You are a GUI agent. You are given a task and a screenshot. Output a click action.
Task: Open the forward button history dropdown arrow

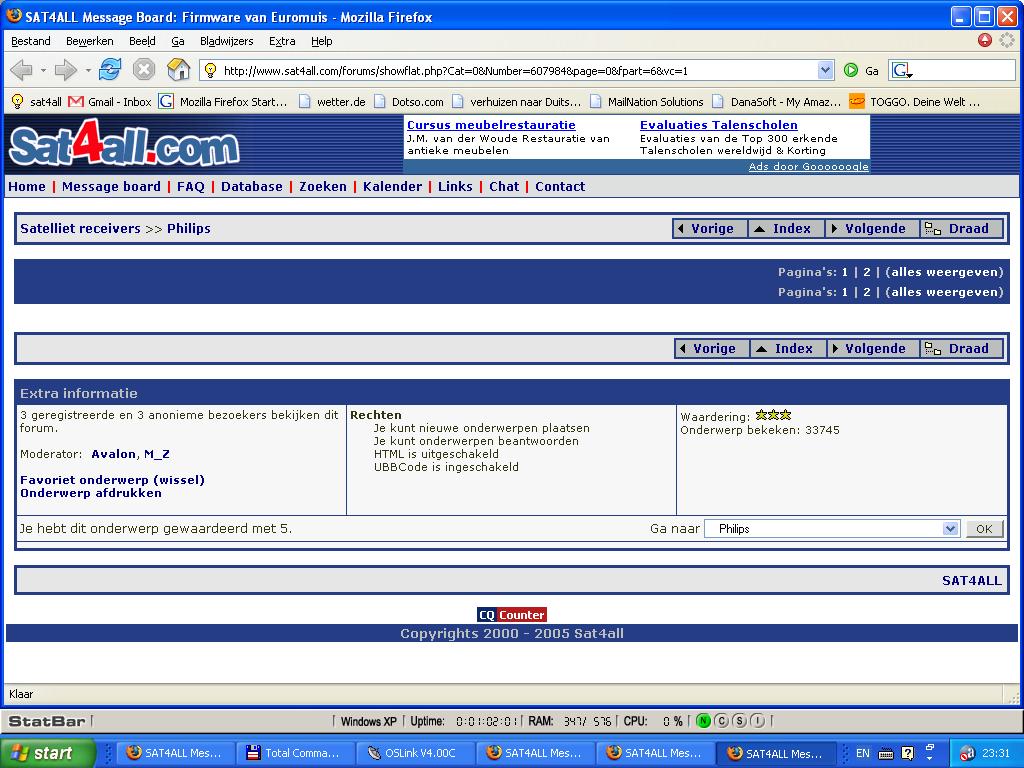click(x=88, y=70)
